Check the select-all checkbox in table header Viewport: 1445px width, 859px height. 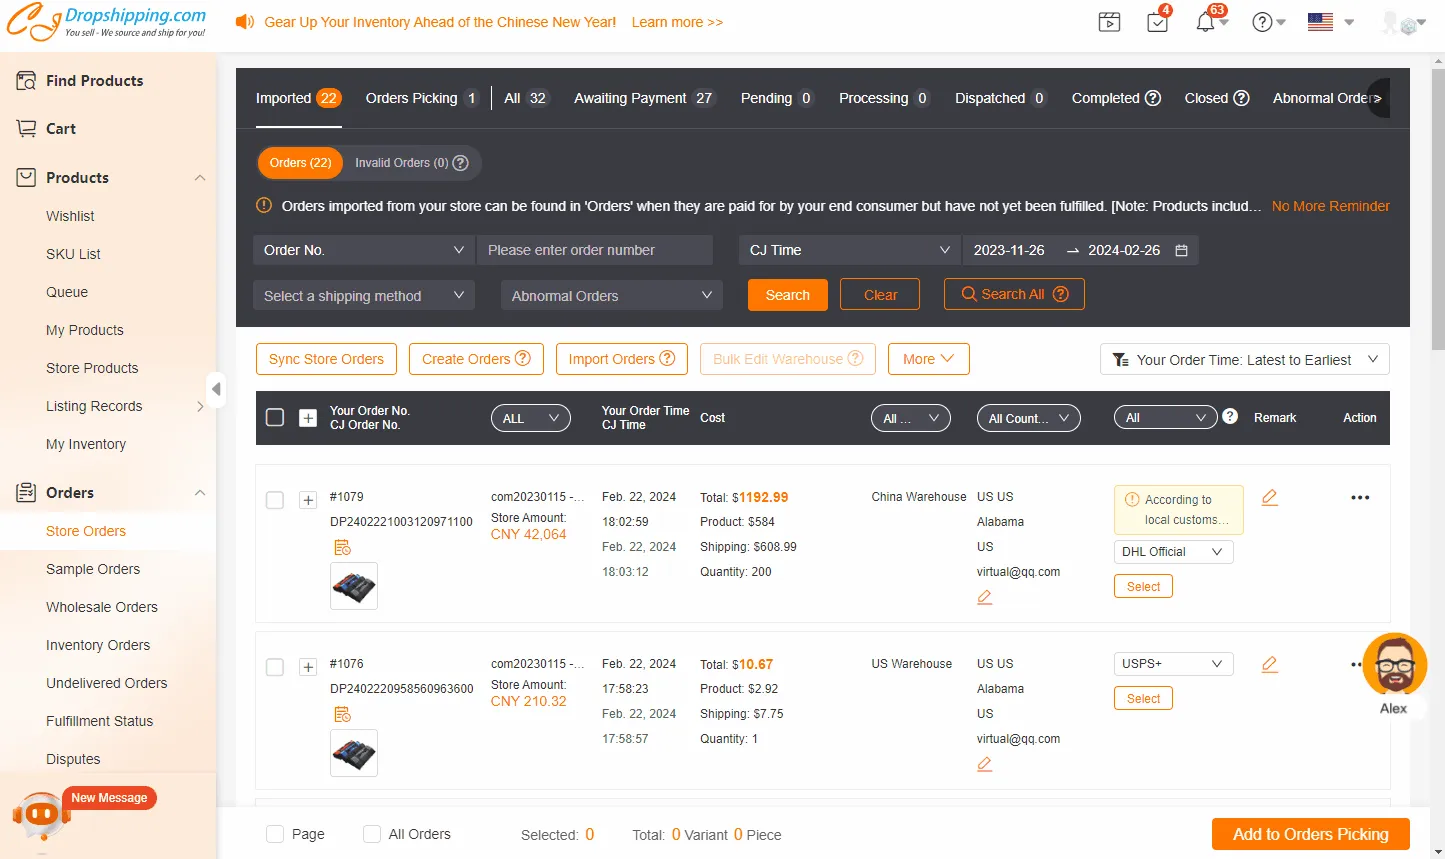tap(275, 417)
